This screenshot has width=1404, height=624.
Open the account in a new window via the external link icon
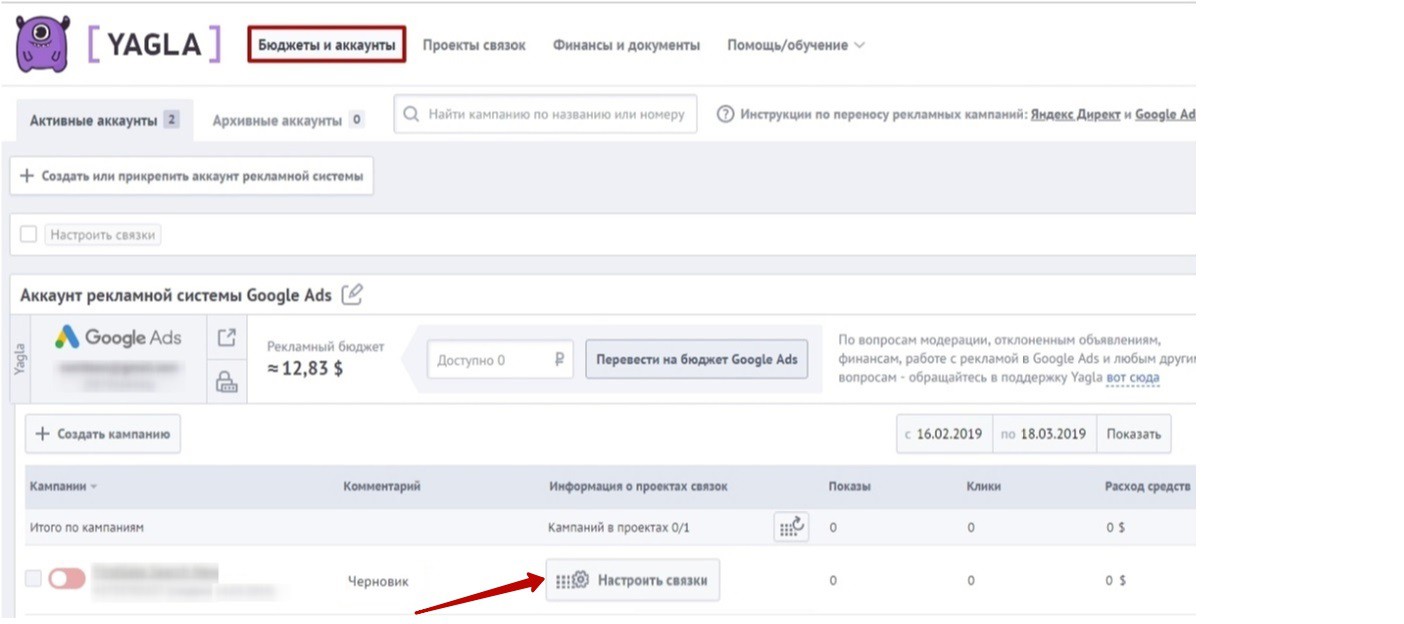(227, 338)
